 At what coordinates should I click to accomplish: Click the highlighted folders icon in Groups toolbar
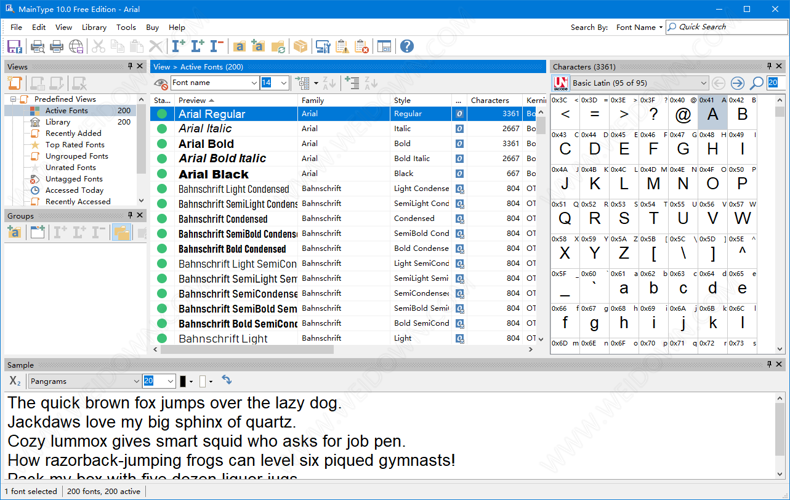click(121, 232)
